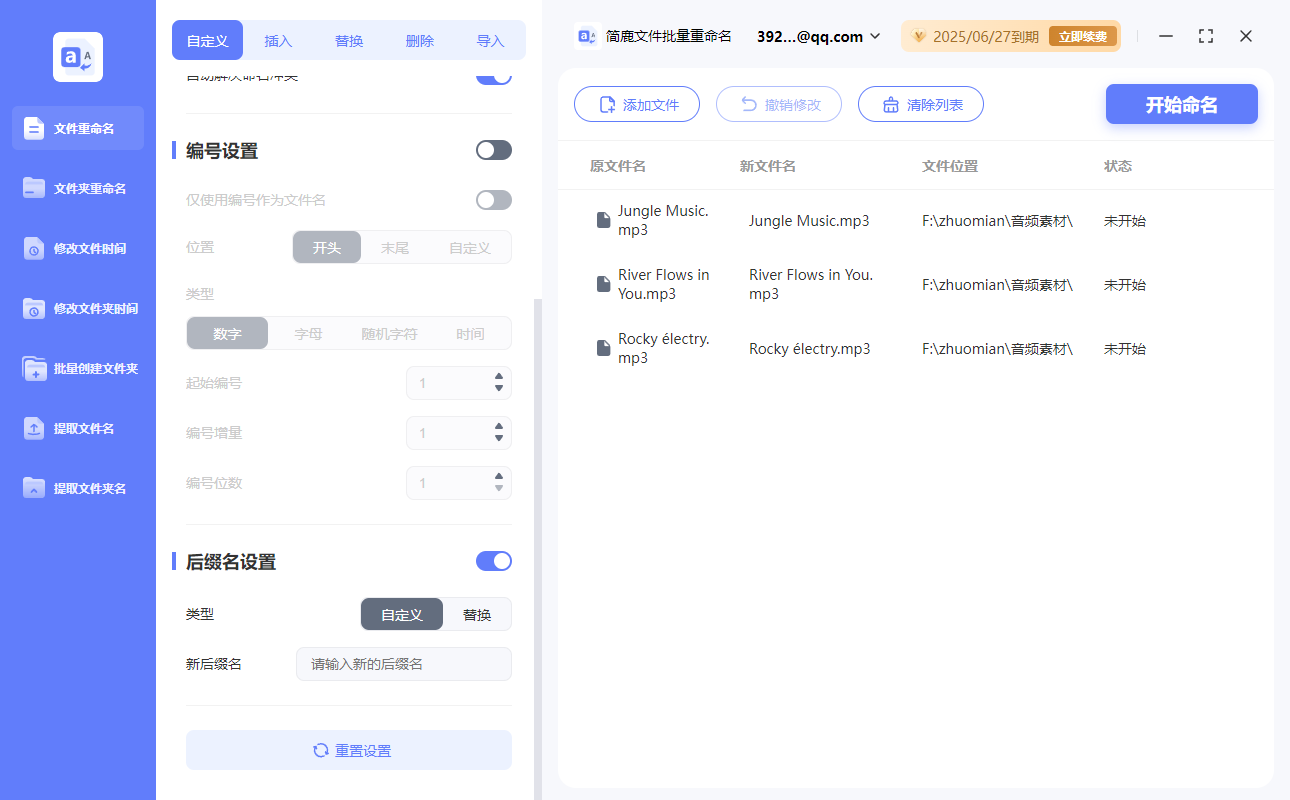Image resolution: width=1290 pixels, height=800 pixels.
Task: Select the 文件重命名 sidebar icon
Action: tap(77, 128)
